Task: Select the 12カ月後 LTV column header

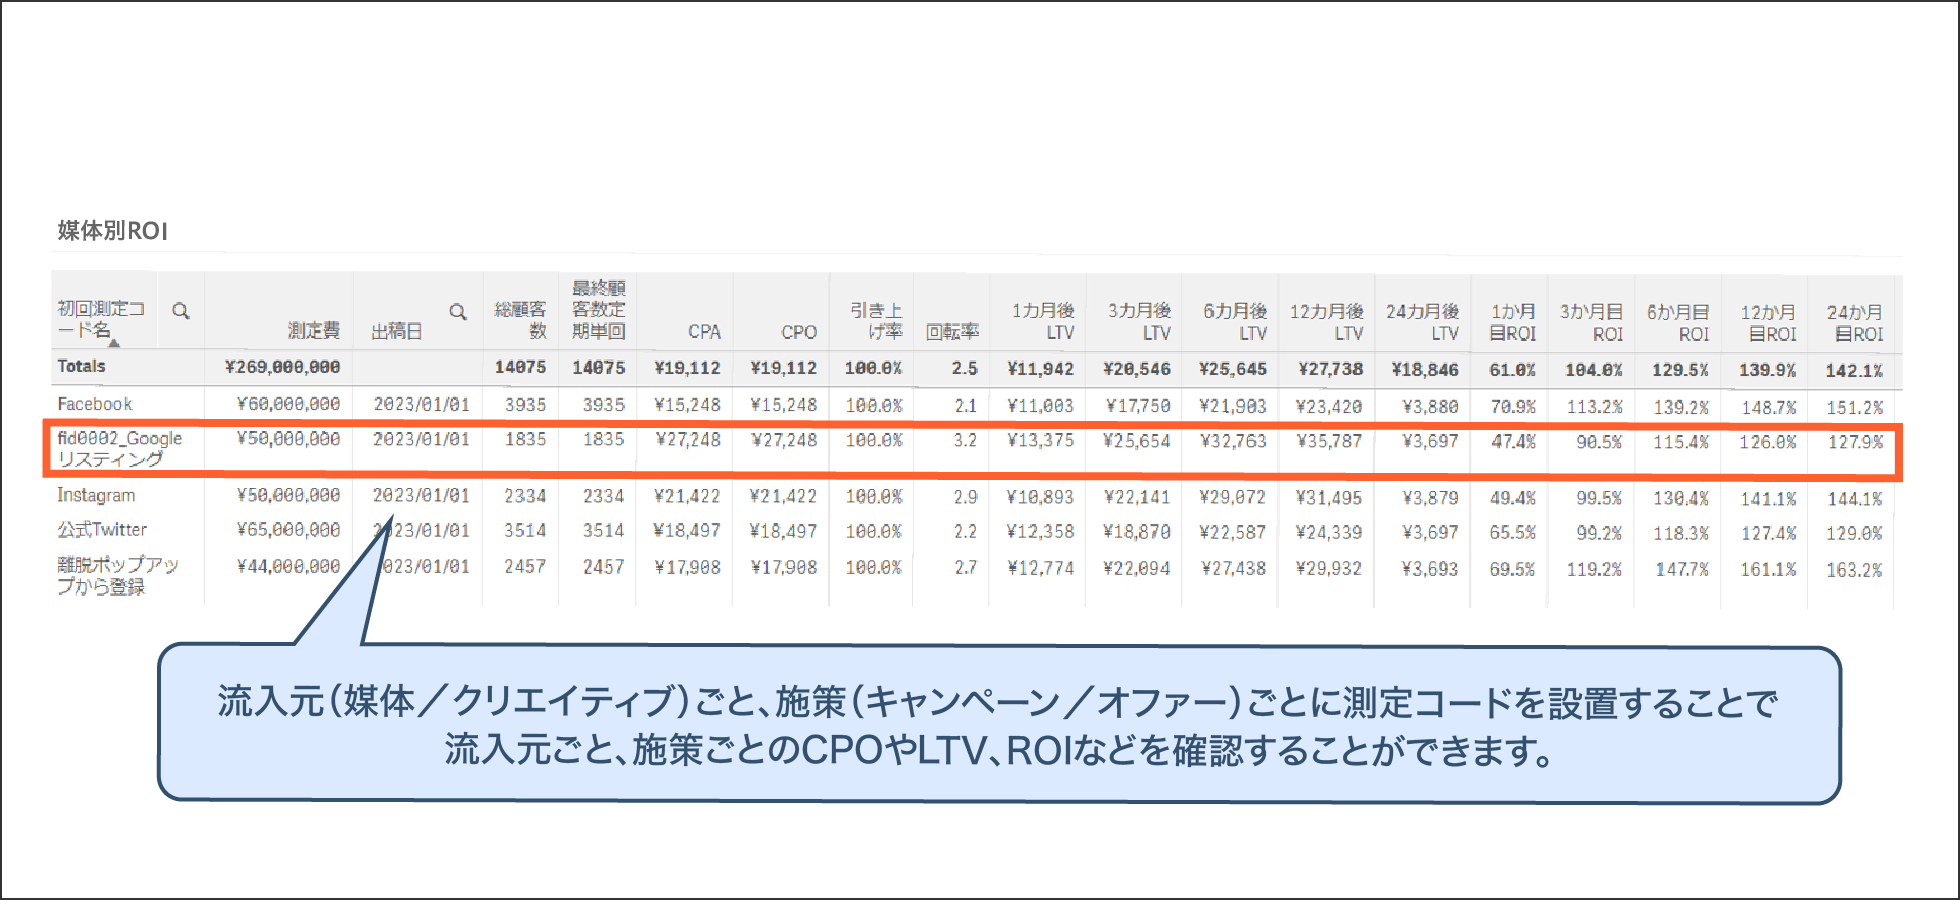Action: click(x=1326, y=322)
